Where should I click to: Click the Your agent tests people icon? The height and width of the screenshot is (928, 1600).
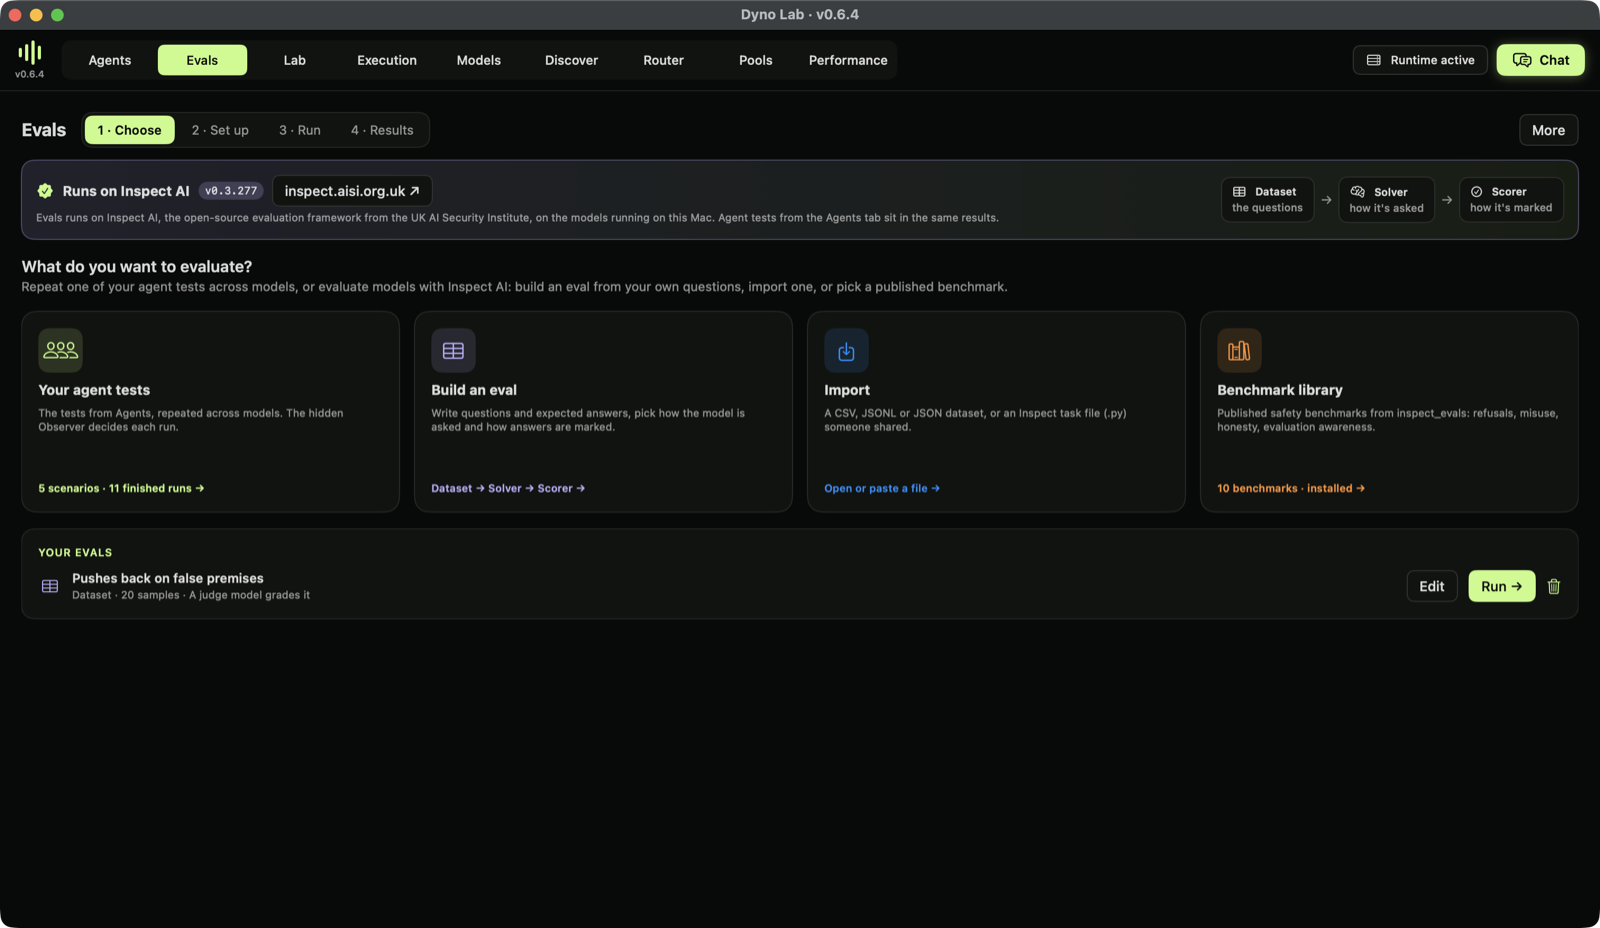click(x=60, y=350)
